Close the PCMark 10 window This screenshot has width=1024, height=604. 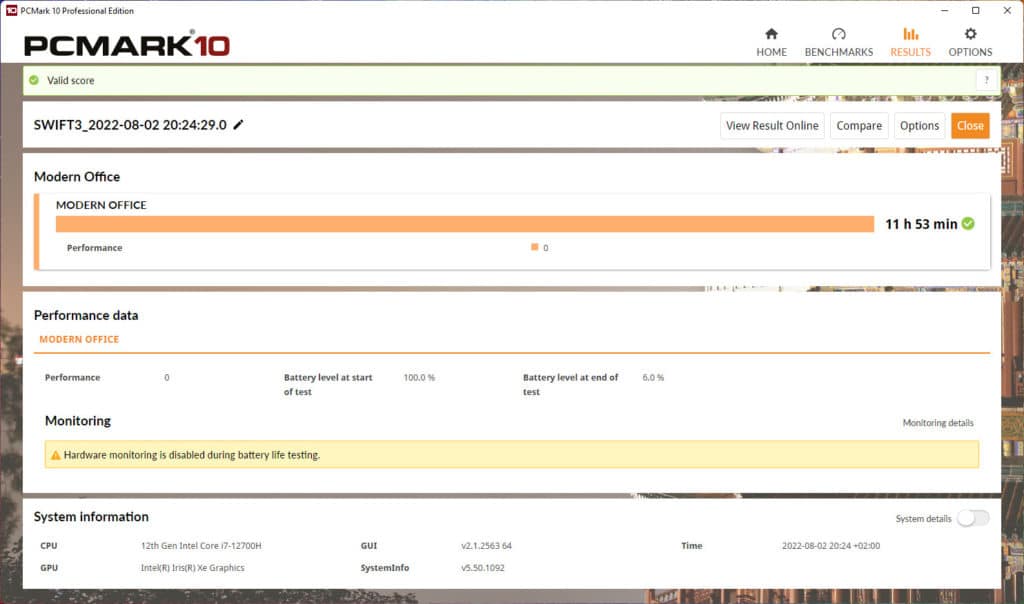point(1007,10)
